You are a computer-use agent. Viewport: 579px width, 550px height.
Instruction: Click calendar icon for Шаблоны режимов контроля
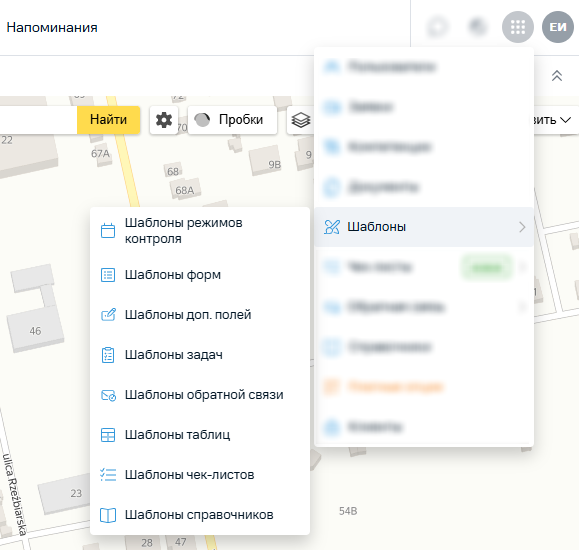point(108,230)
